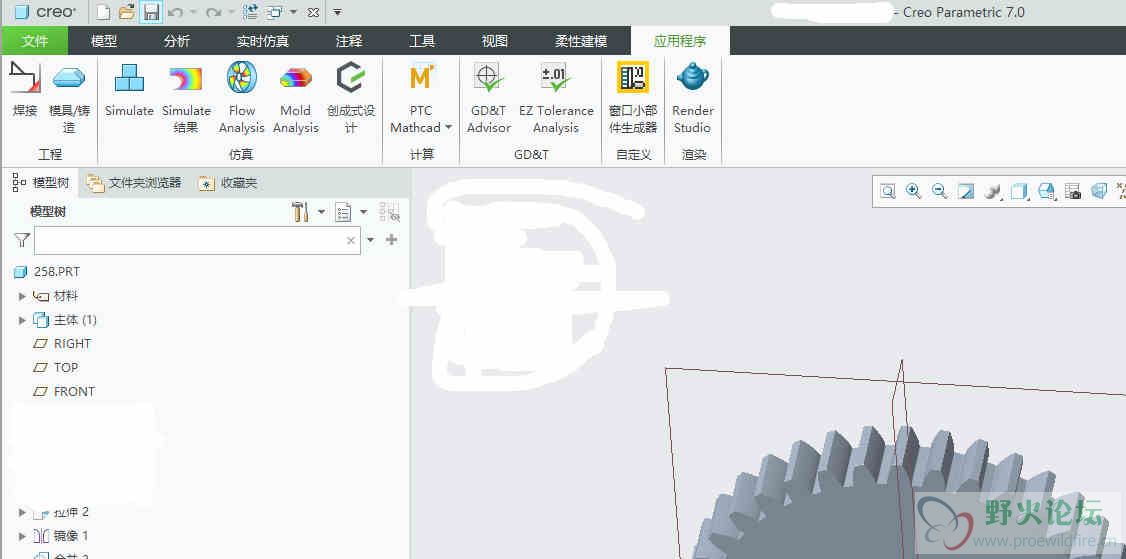
Task: Open display style options in graphics toolbar
Action: coord(1019,191)
